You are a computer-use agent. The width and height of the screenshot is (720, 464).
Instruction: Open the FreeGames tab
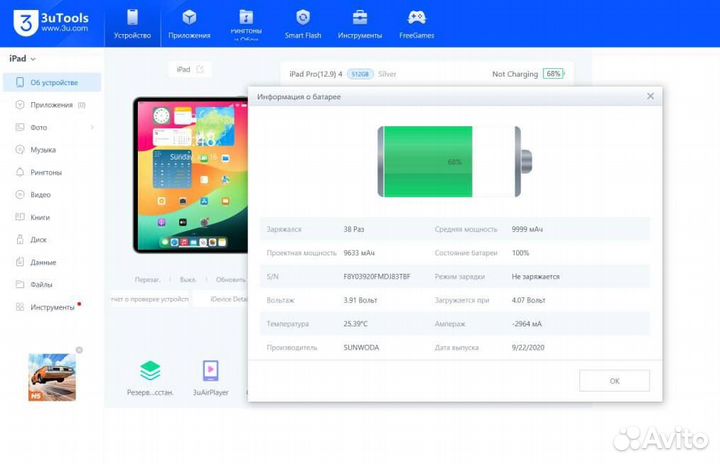(416, 24)
